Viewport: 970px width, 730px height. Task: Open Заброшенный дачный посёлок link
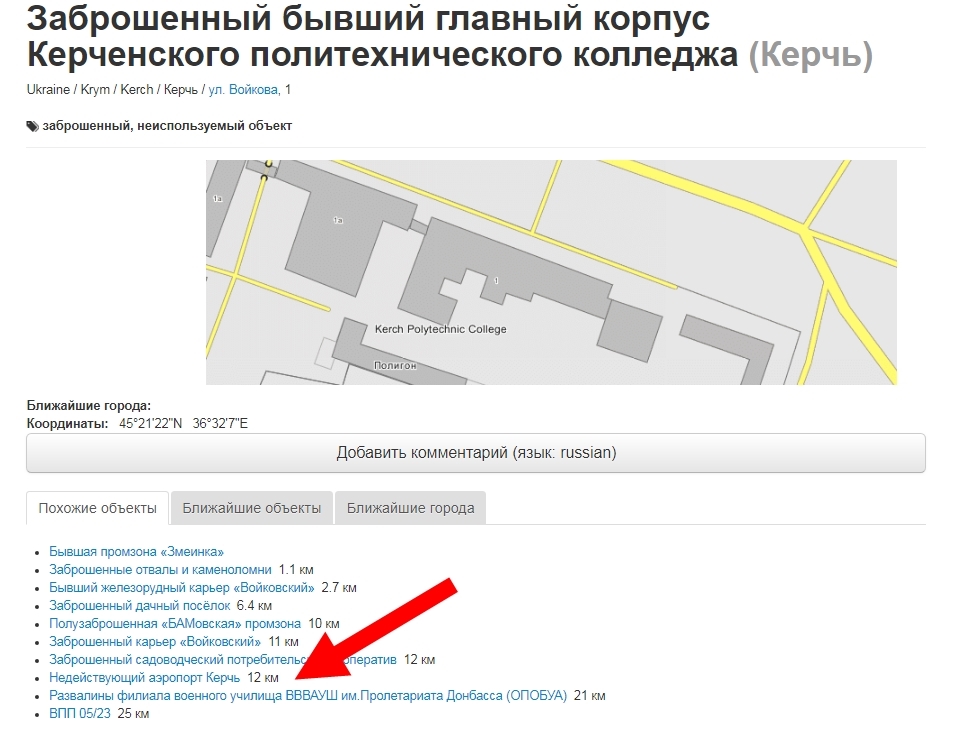point(140,606)
